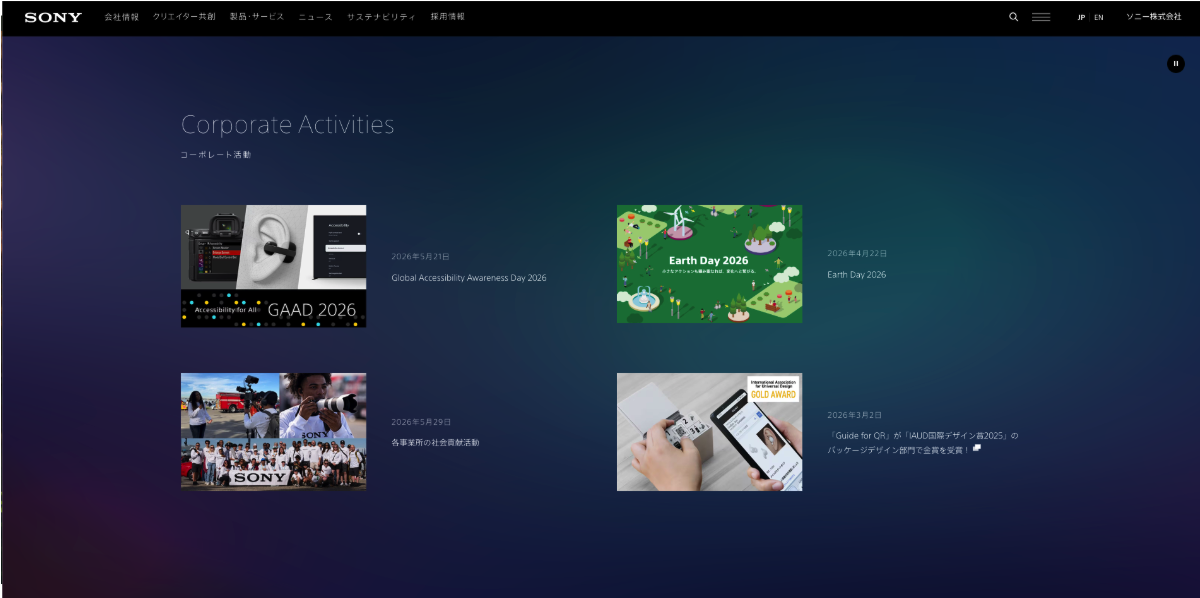Open GAAD 2026 thumbnail image
The width and height of the screenshot is (1200, 598).
[273, 266]
